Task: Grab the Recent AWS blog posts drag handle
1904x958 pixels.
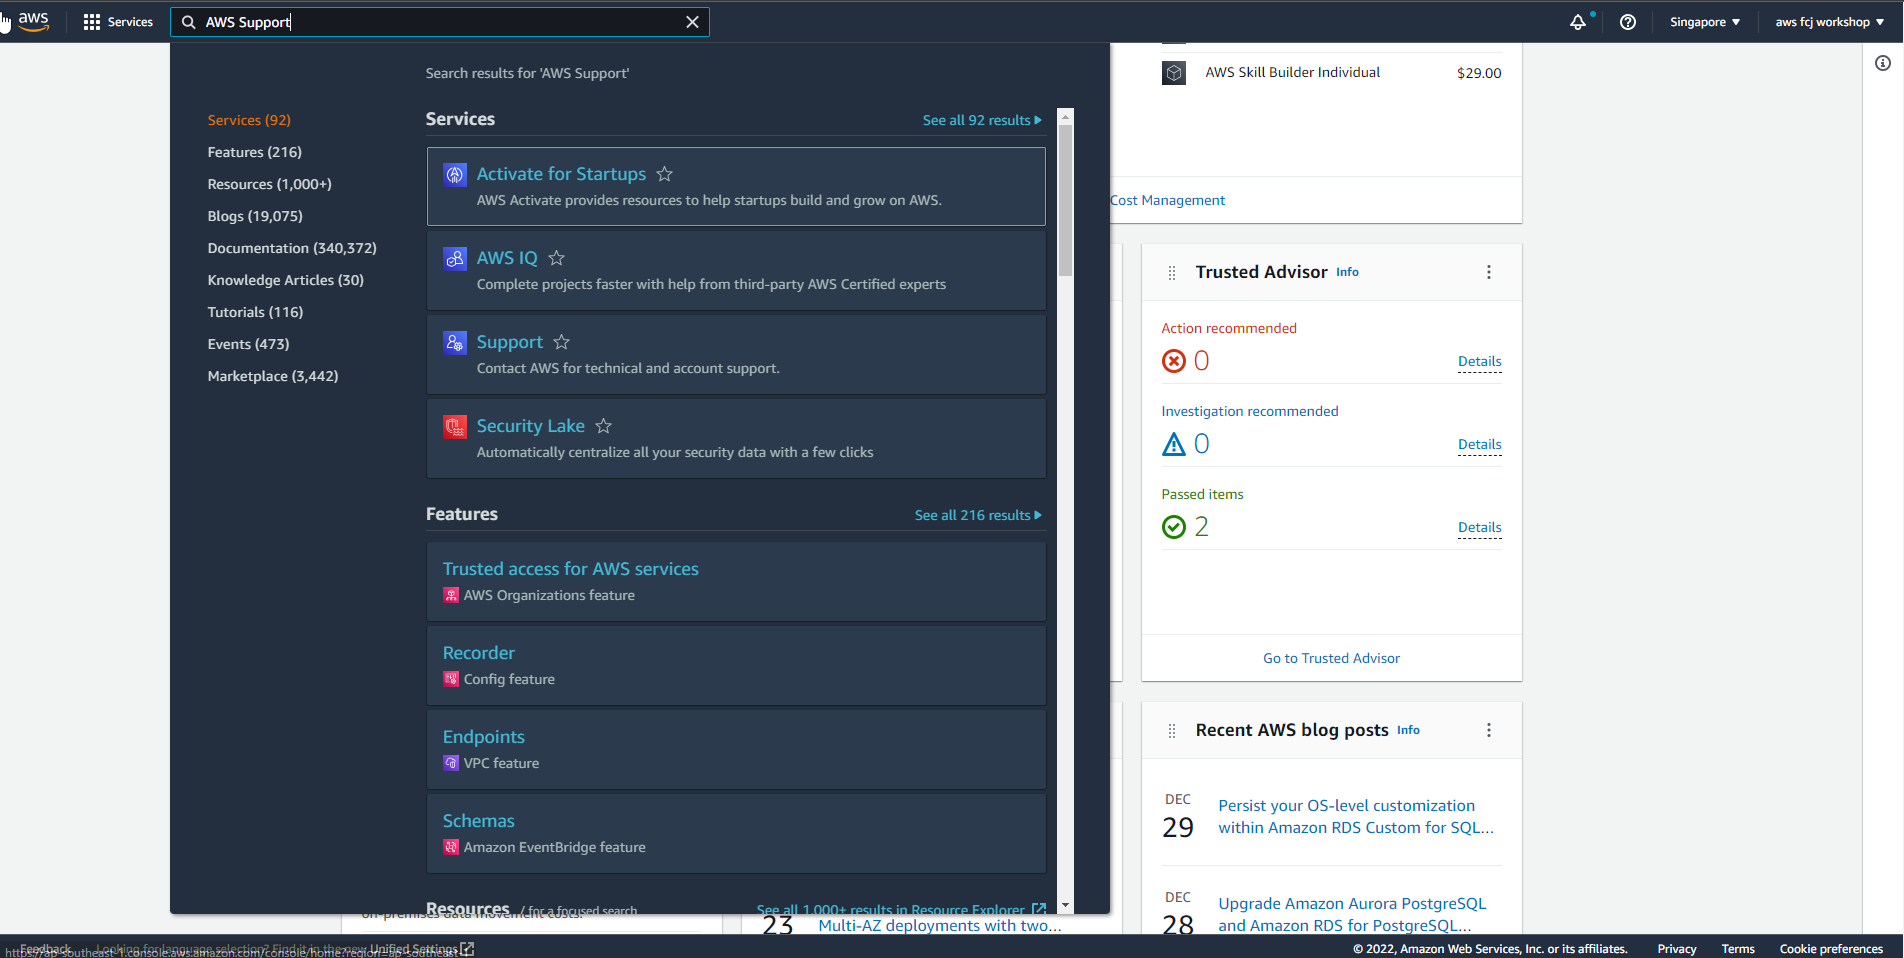Action: [1172, 731]
